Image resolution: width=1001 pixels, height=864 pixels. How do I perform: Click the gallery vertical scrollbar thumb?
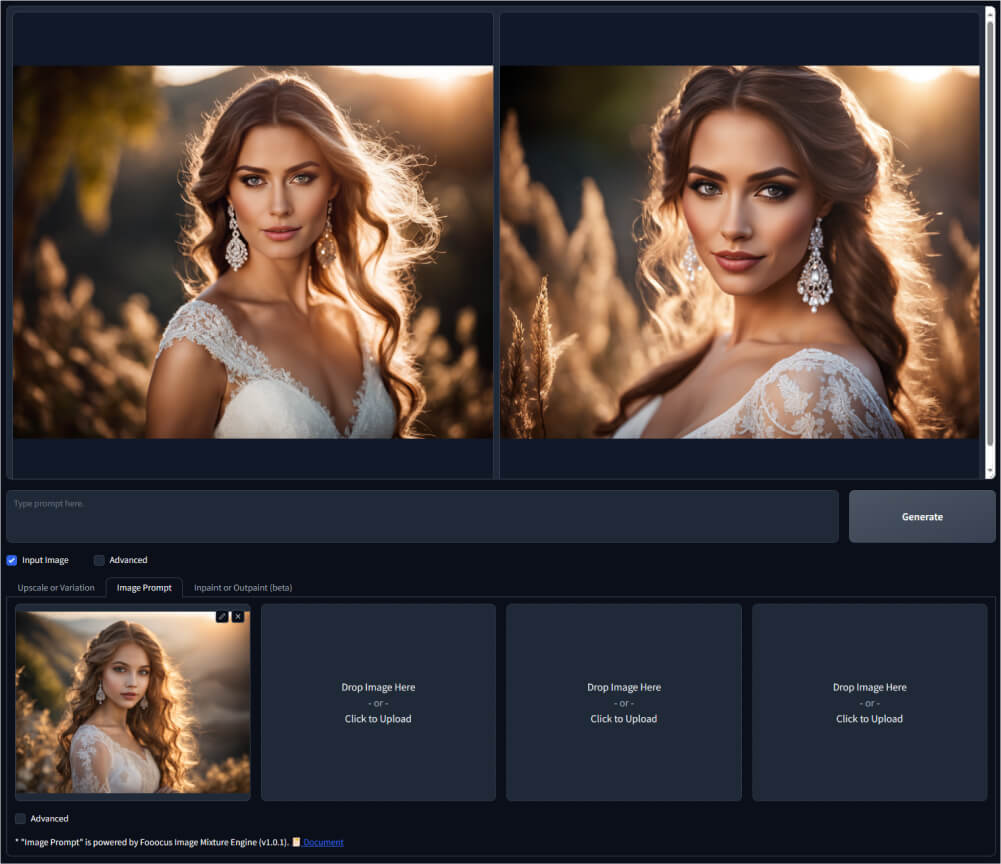[990, 230]
